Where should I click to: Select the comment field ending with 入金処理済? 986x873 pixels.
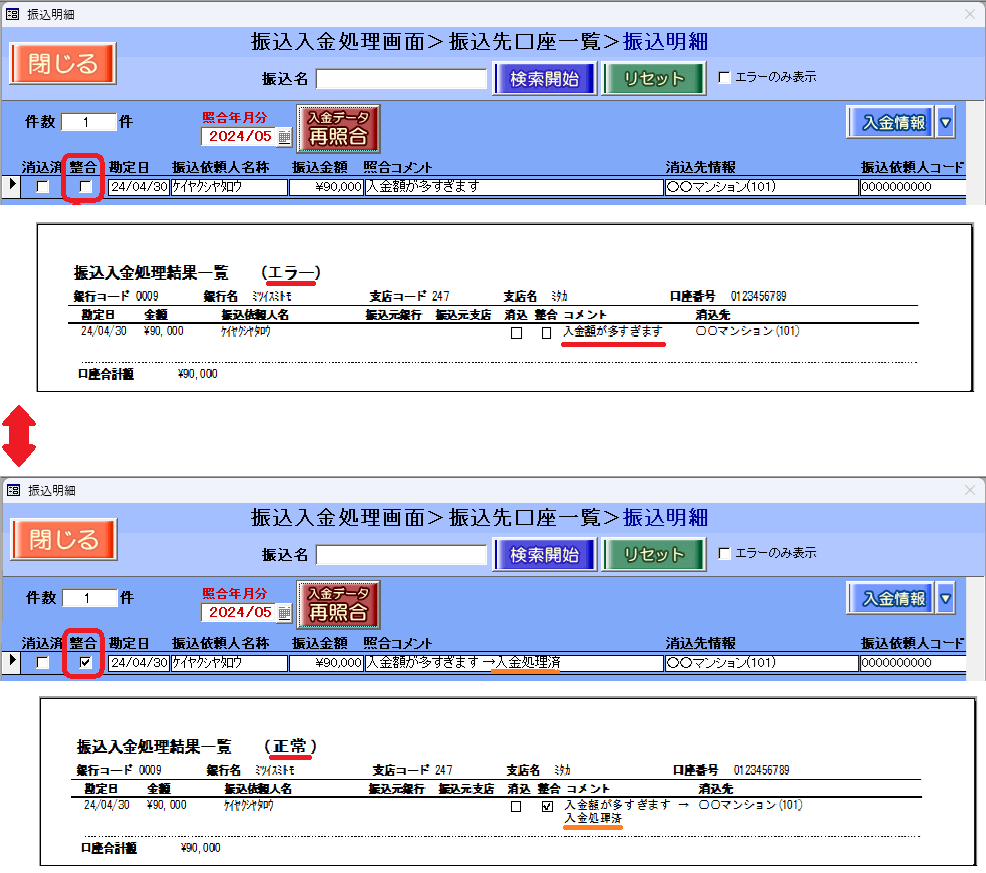pyautogui.click(x=512, y=663)
